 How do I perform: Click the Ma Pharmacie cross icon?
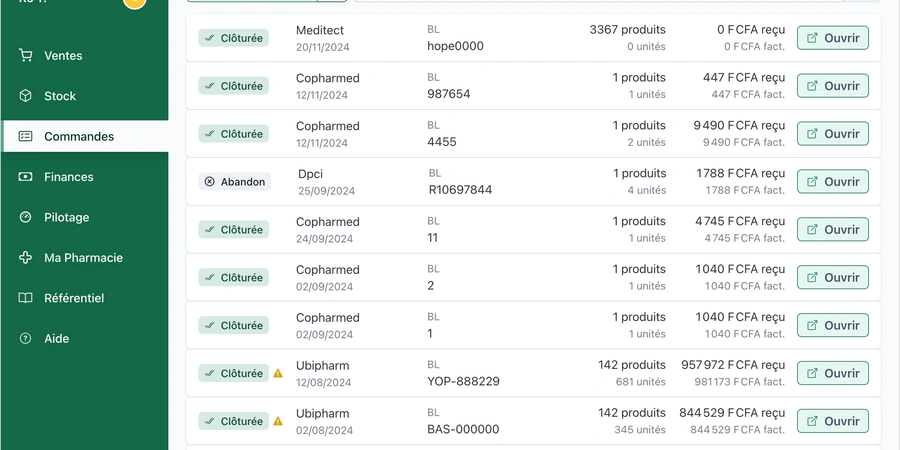tap(25, 258)
